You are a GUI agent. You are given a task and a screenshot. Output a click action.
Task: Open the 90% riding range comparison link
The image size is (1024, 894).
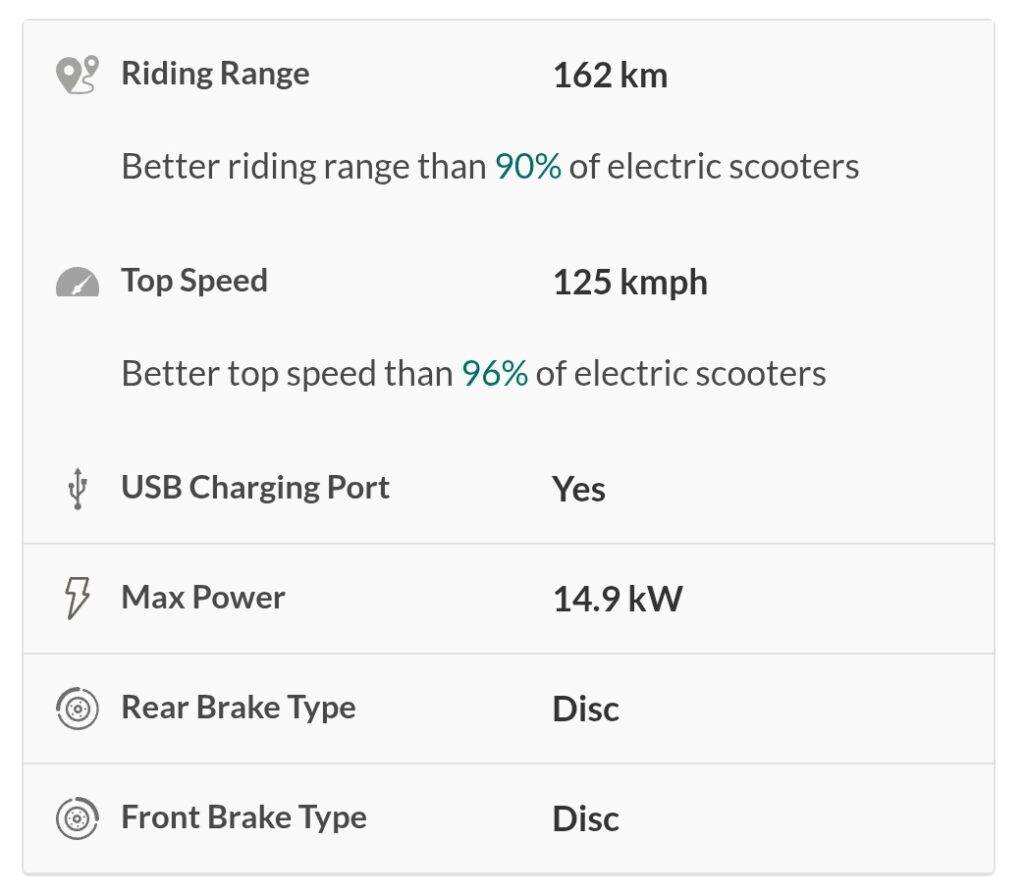(528, 166)
